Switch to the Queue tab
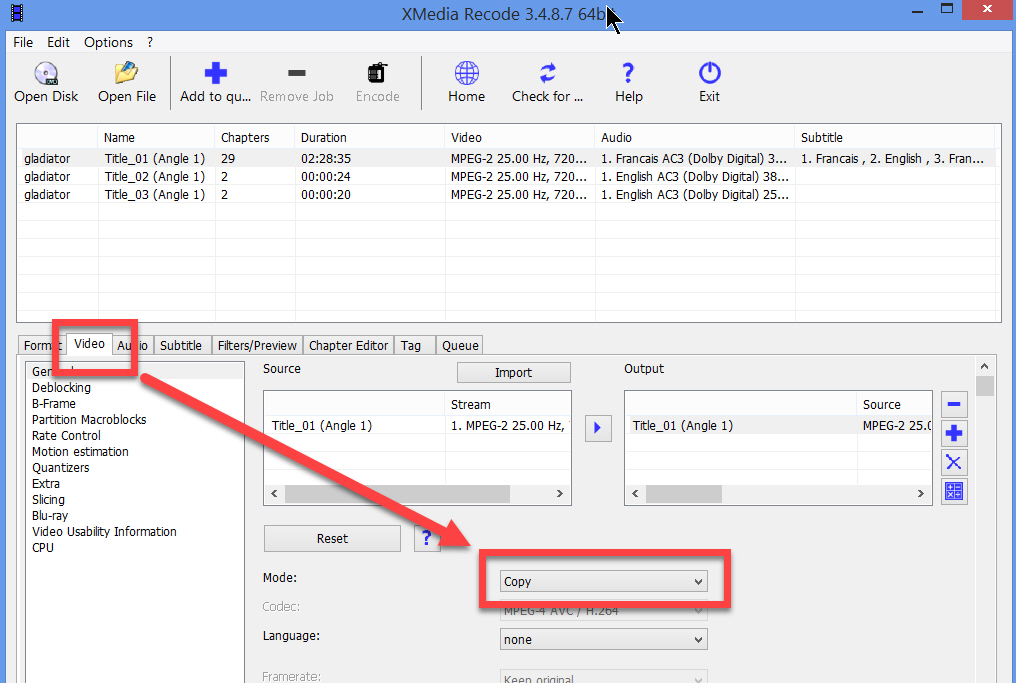 460,345
